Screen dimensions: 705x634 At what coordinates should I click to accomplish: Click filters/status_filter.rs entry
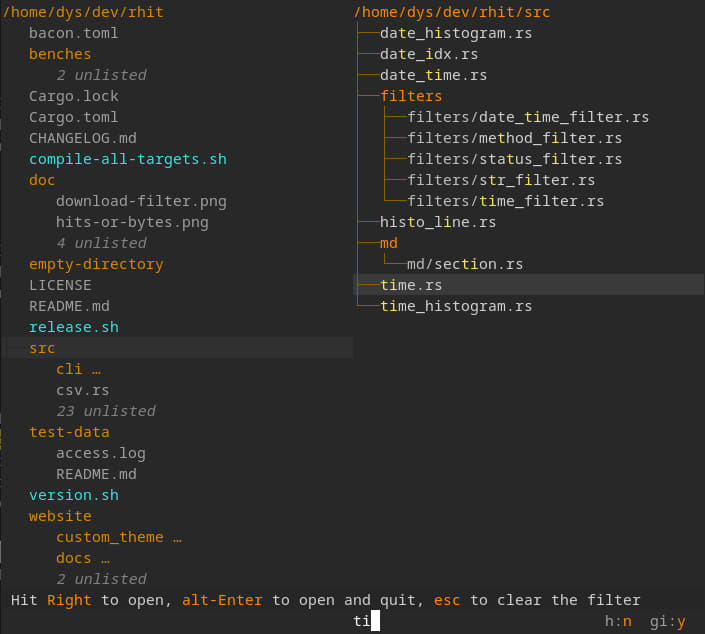[x=514, y=159]
